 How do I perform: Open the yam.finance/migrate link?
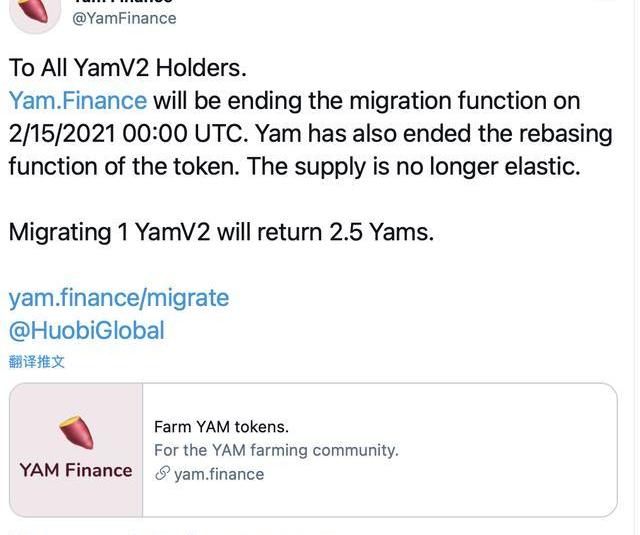[x=118, y=298]
